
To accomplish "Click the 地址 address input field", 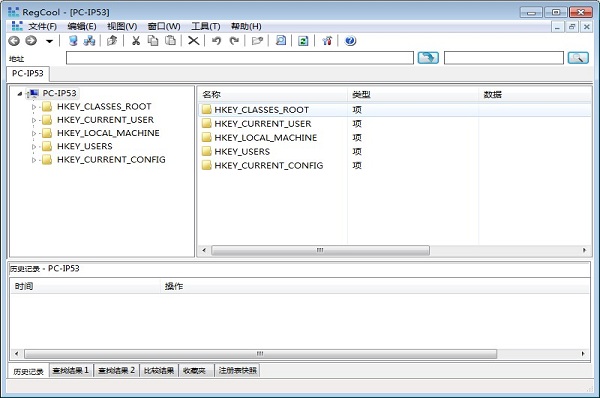I will 240,58.
